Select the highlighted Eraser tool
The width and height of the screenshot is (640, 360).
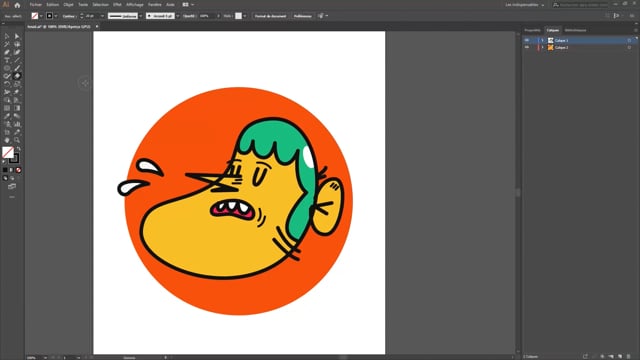[17, 76]
